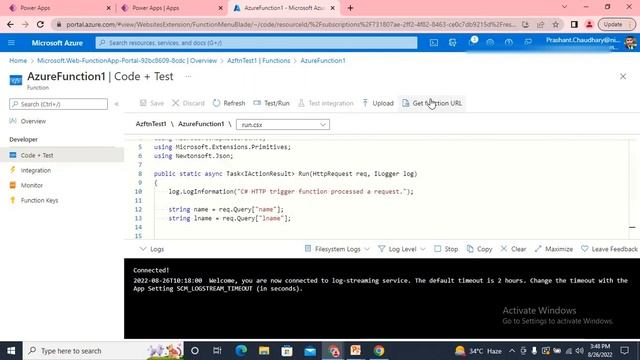Click the browser Update button
Viewport: 640px width, 360px height.
click(616, 24)
